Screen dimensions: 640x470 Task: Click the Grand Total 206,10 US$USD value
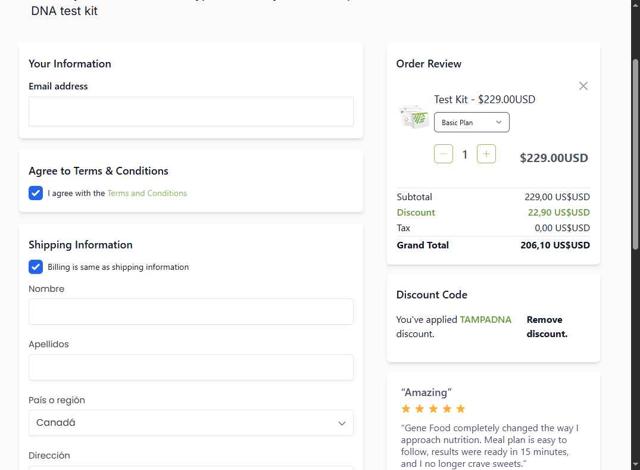pyautogui.click(x=555, y=245)
